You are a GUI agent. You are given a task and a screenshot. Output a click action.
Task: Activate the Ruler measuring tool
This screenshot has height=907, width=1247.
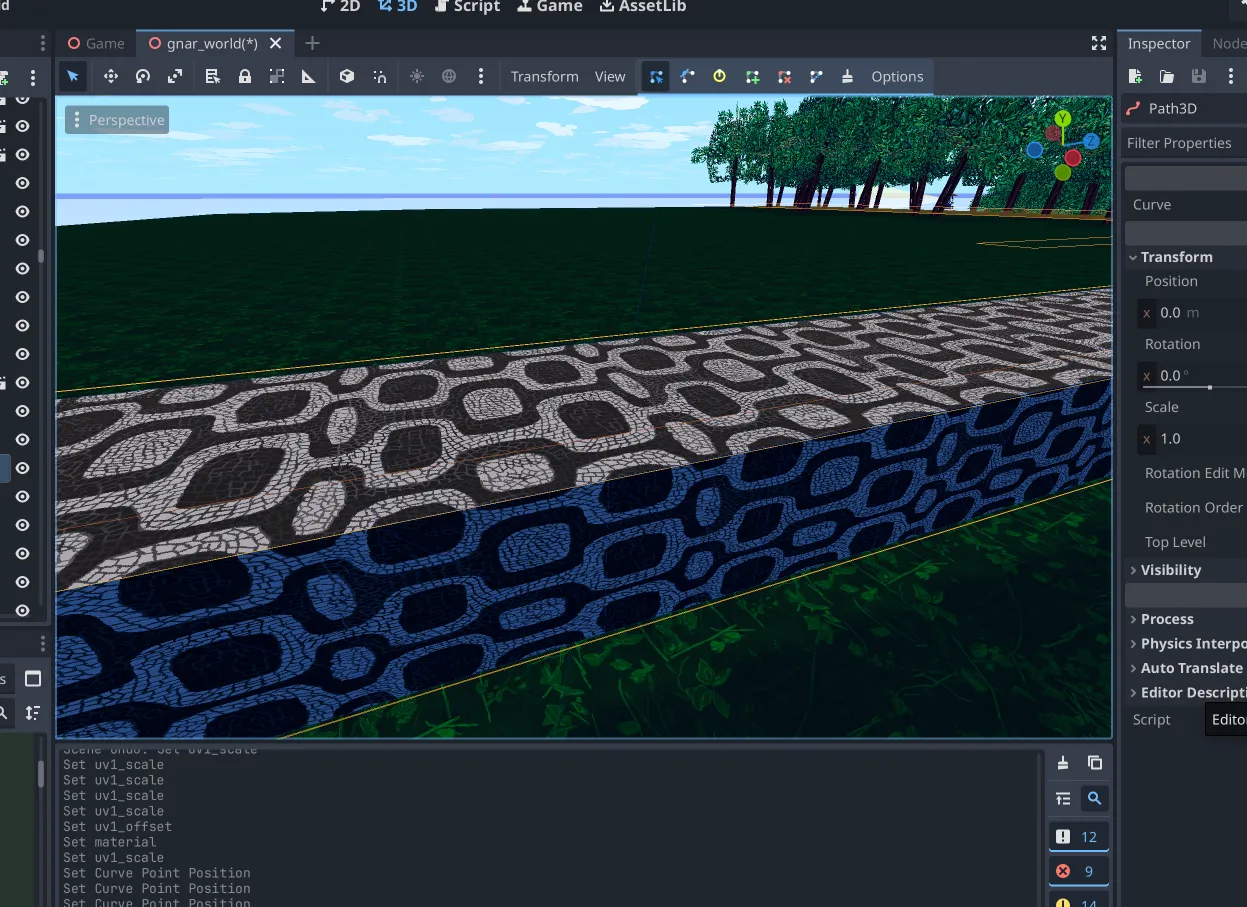(x=309, y=76)
